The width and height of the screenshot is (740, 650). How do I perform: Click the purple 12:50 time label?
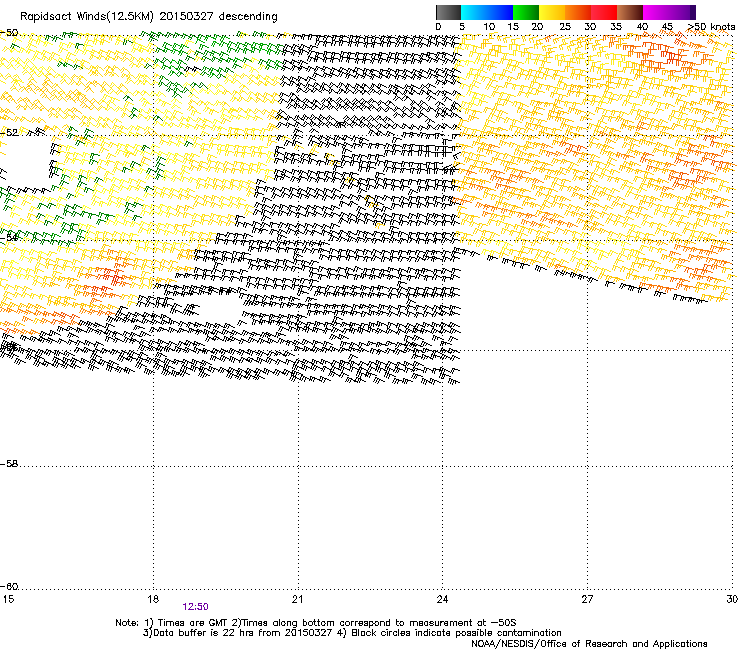coord(195,607)
